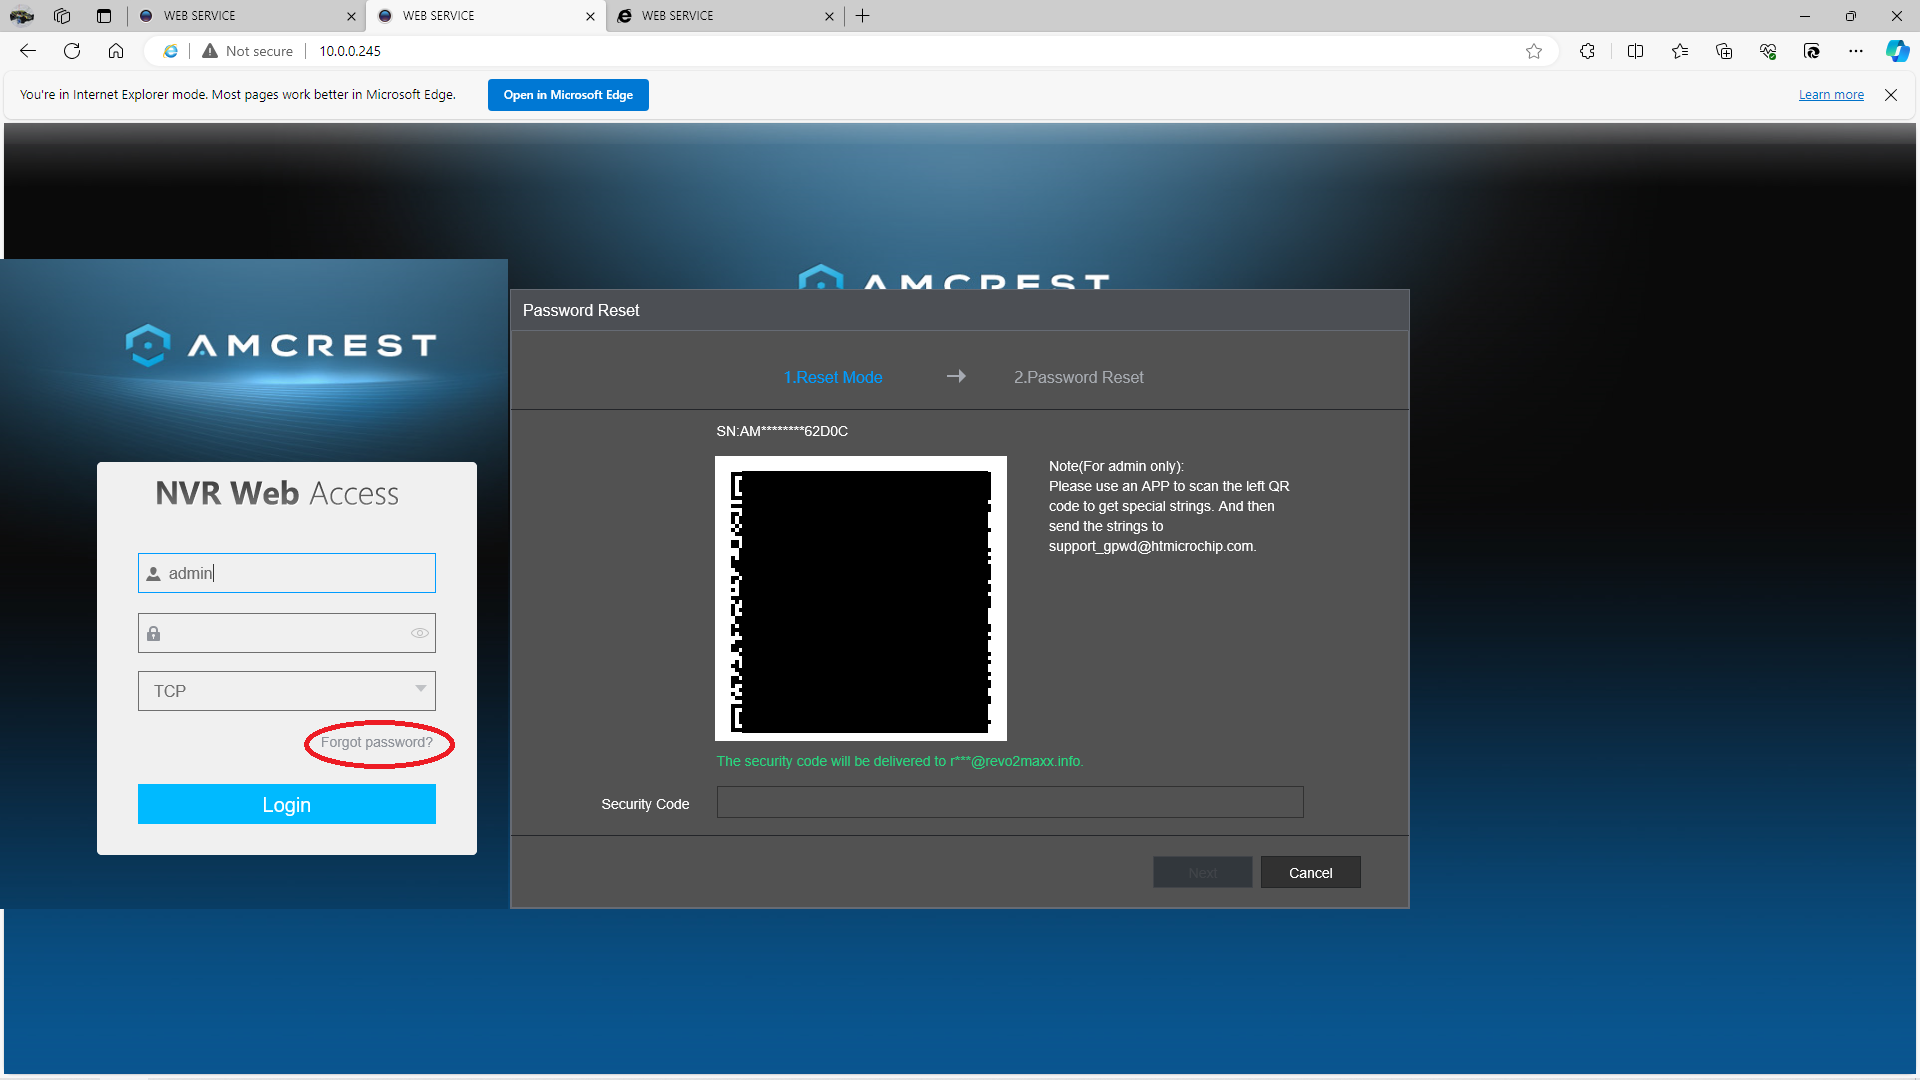Toggle the split screen view
This screenshot has height=1080, width=1920.
pos(1636,51)
